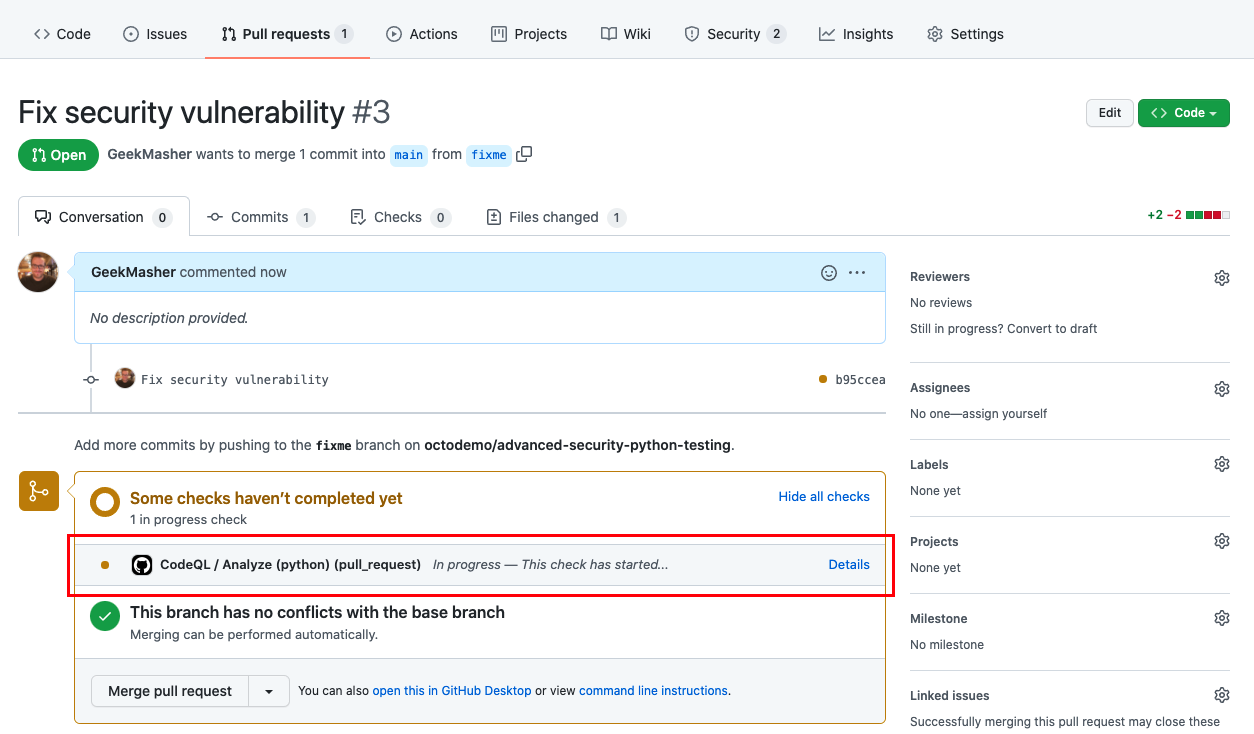Click the Reviewers heading
Viewport: 1254px width, 734px height.
pyautogui.click(x=940, y=277)
